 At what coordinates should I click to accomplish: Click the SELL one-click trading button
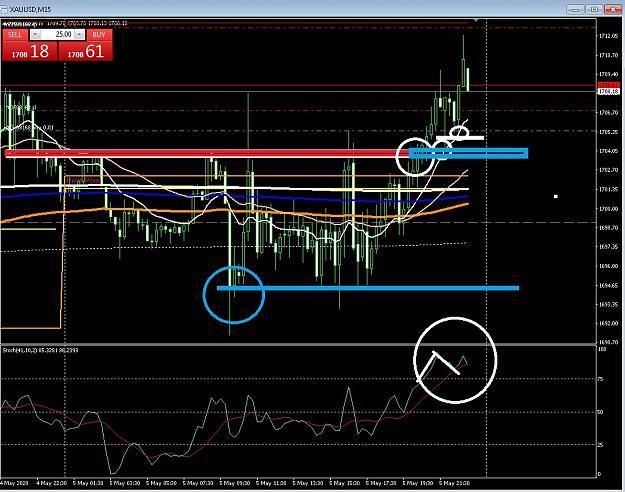(15, 35)
